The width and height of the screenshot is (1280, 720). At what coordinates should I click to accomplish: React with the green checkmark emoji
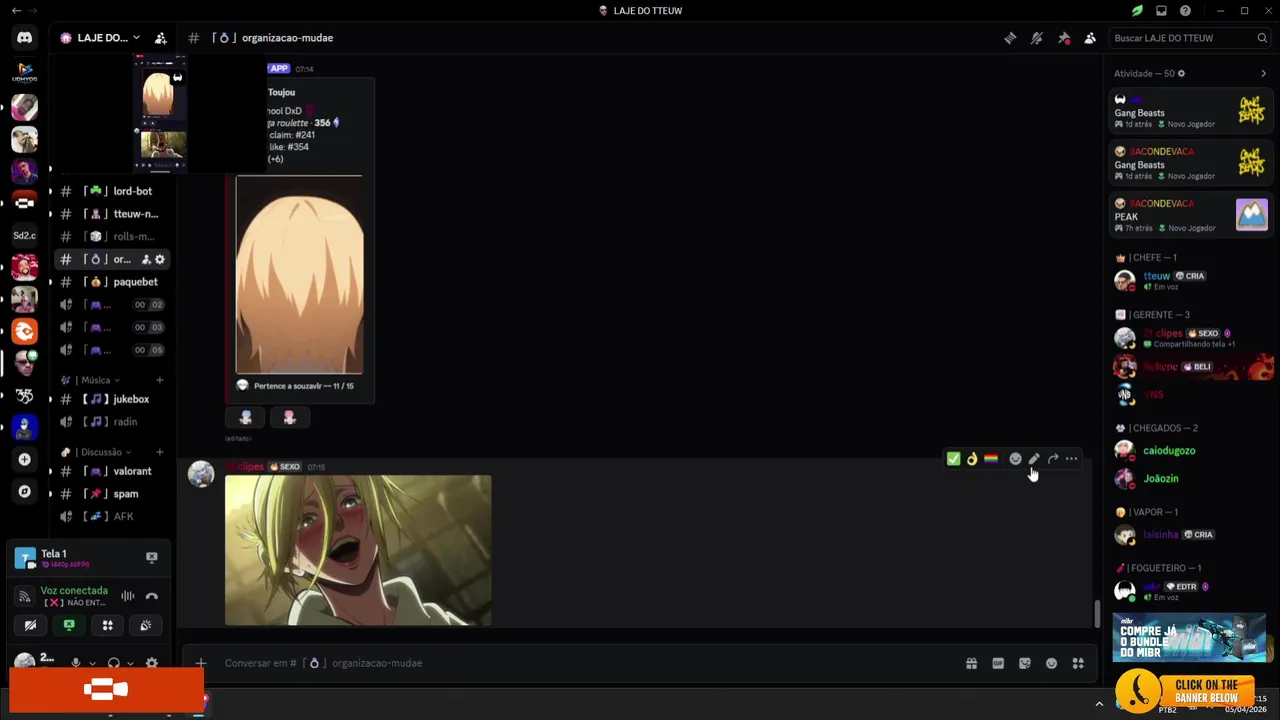953,459
